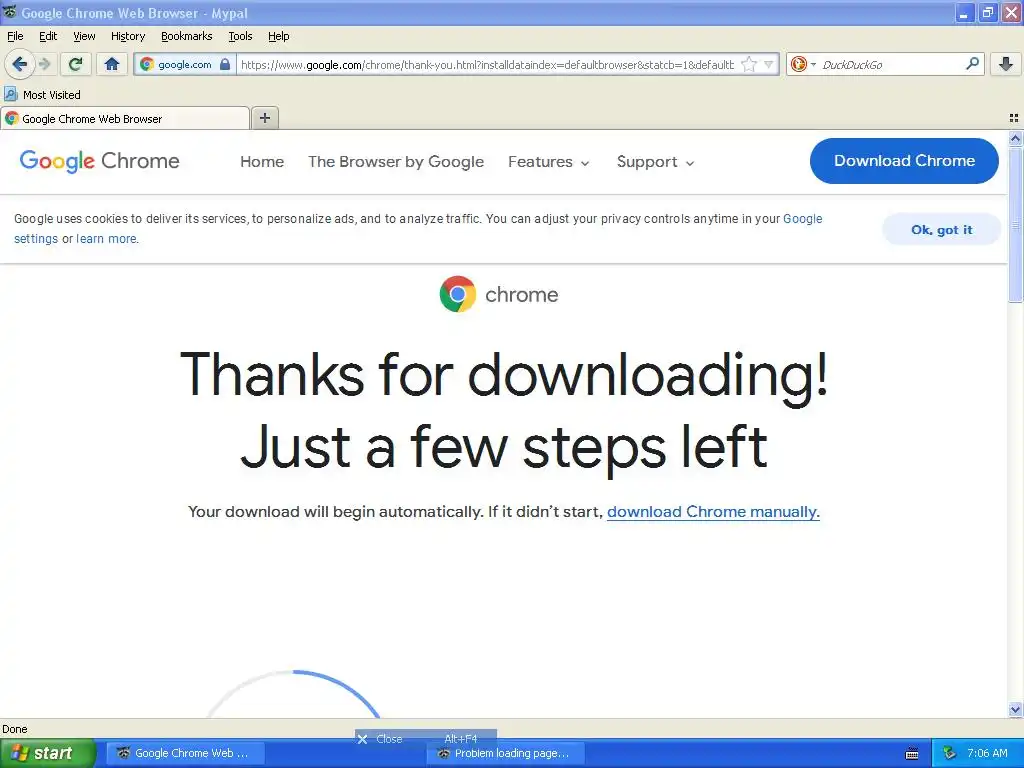This screenshot has width=1024, height=768.
Task: Click the forward navigation arrow
Action: (44, 64)
